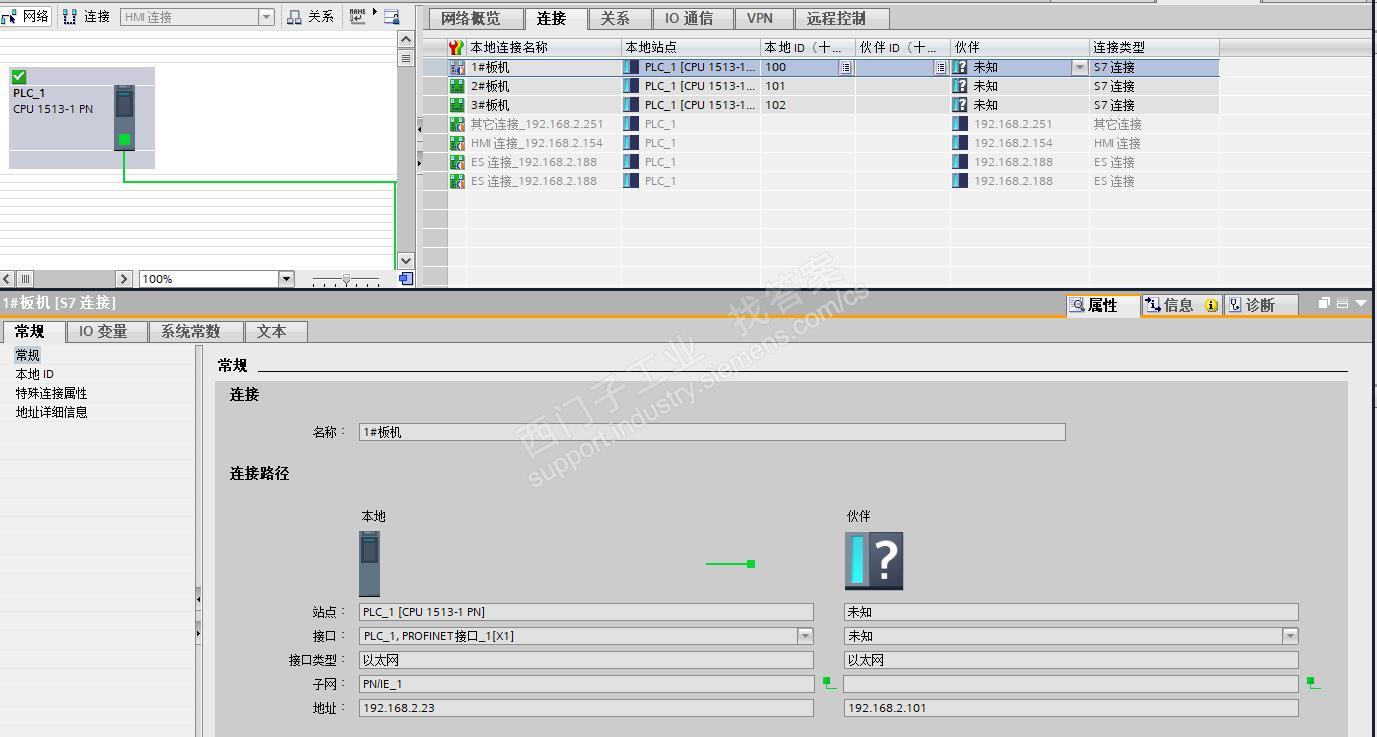
Task: Select 地址详细信息 in the properties navigation
Action: (x=51, y=412)
